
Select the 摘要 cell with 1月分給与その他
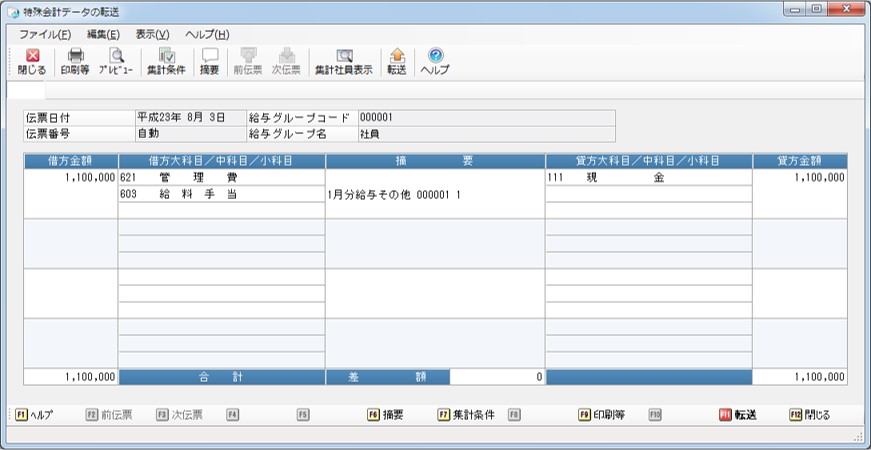(x=436, y=194)
